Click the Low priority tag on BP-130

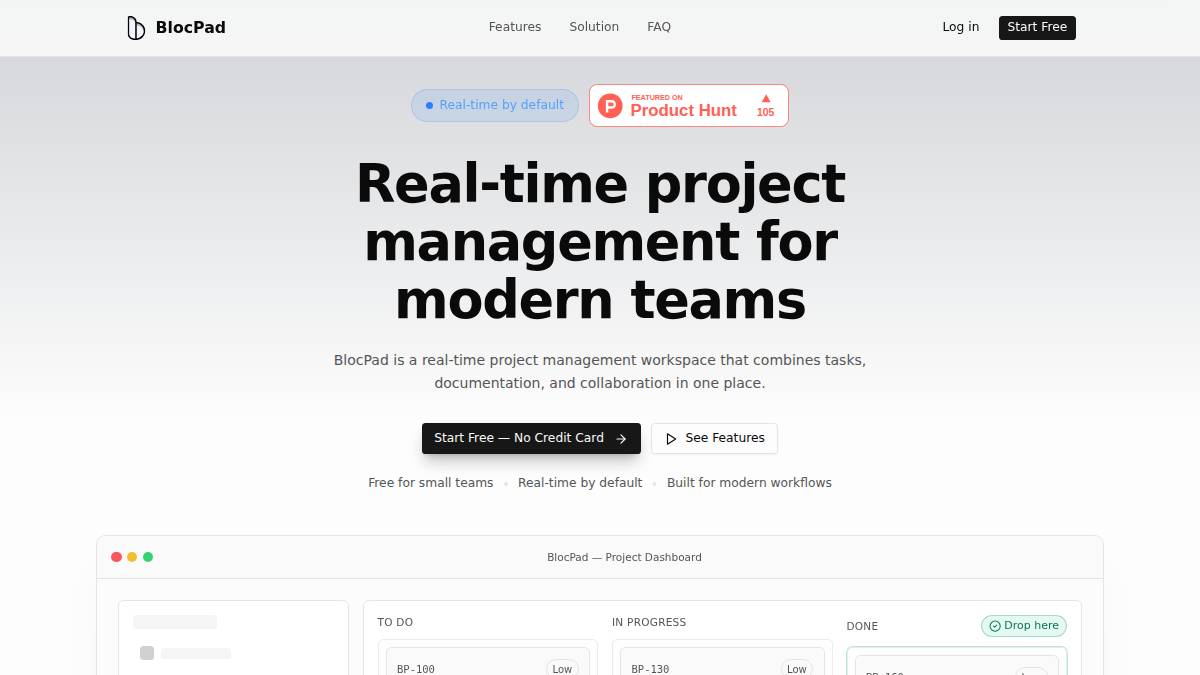point(796,668)
